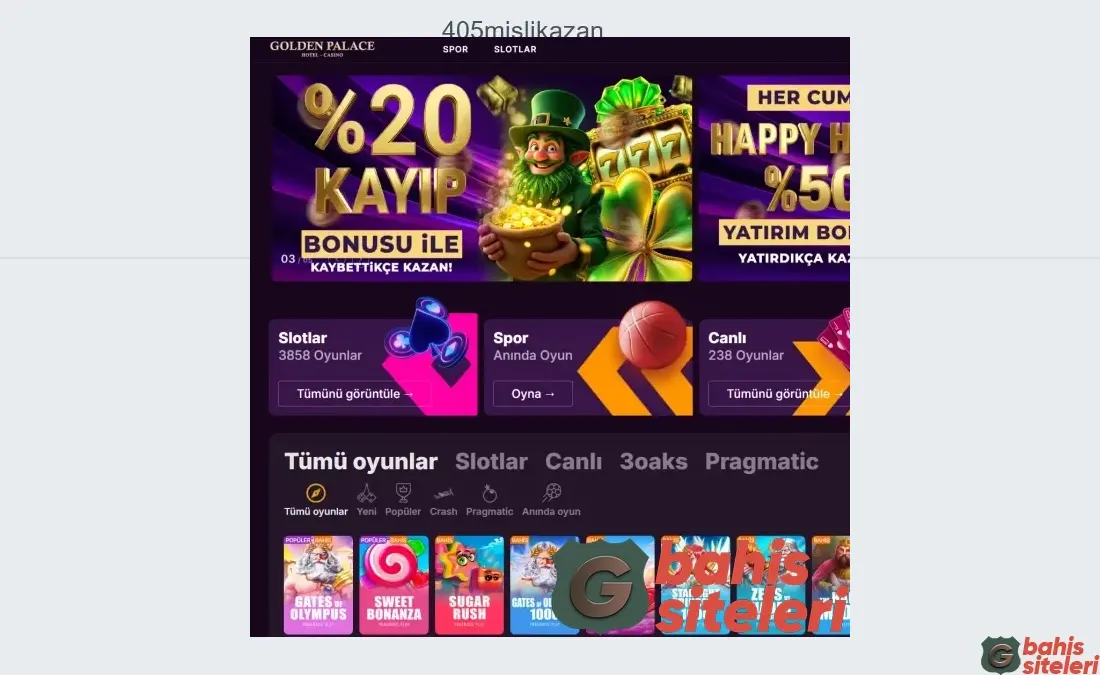Viewport: 1100px width, 675px height.
Task: Open the SLOTLAR menu item
Action: coord(515,49)
